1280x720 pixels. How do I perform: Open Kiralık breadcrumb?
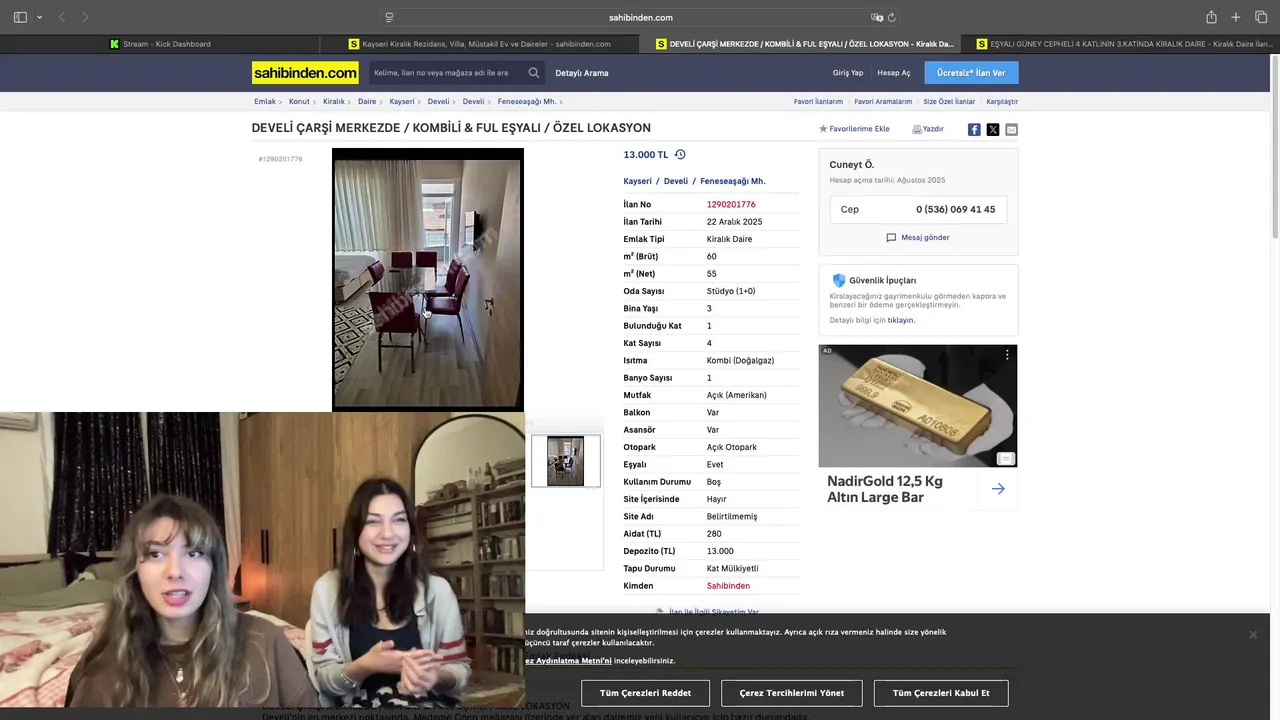point(333,101)
